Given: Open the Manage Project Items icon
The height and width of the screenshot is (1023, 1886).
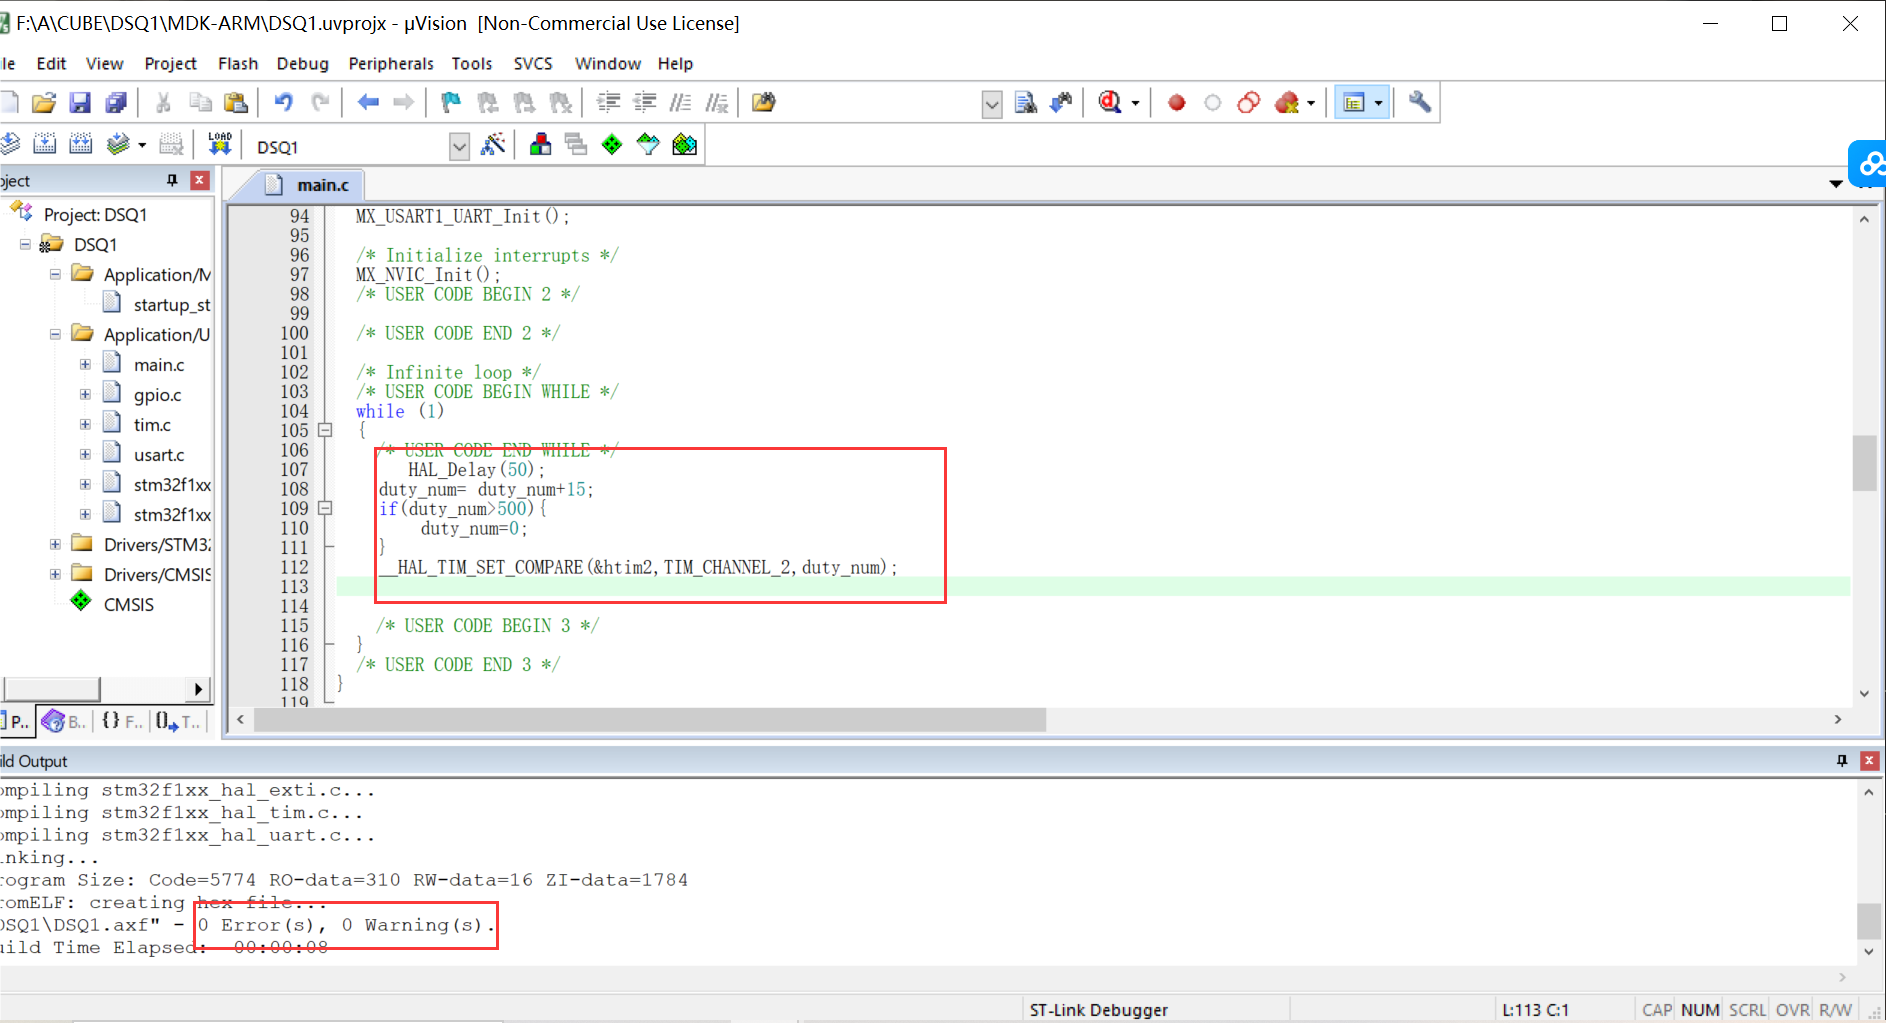Looking at the screenshot, I should (x=540, y=145).
